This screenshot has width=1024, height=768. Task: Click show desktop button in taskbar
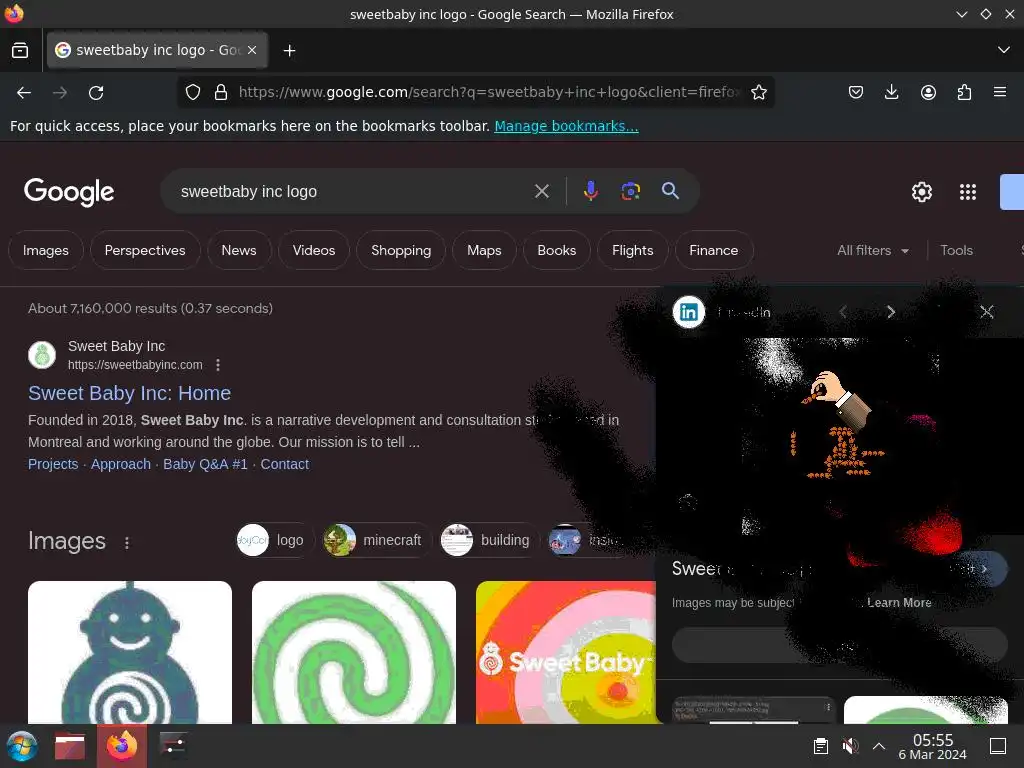click(x=998, y=746)
